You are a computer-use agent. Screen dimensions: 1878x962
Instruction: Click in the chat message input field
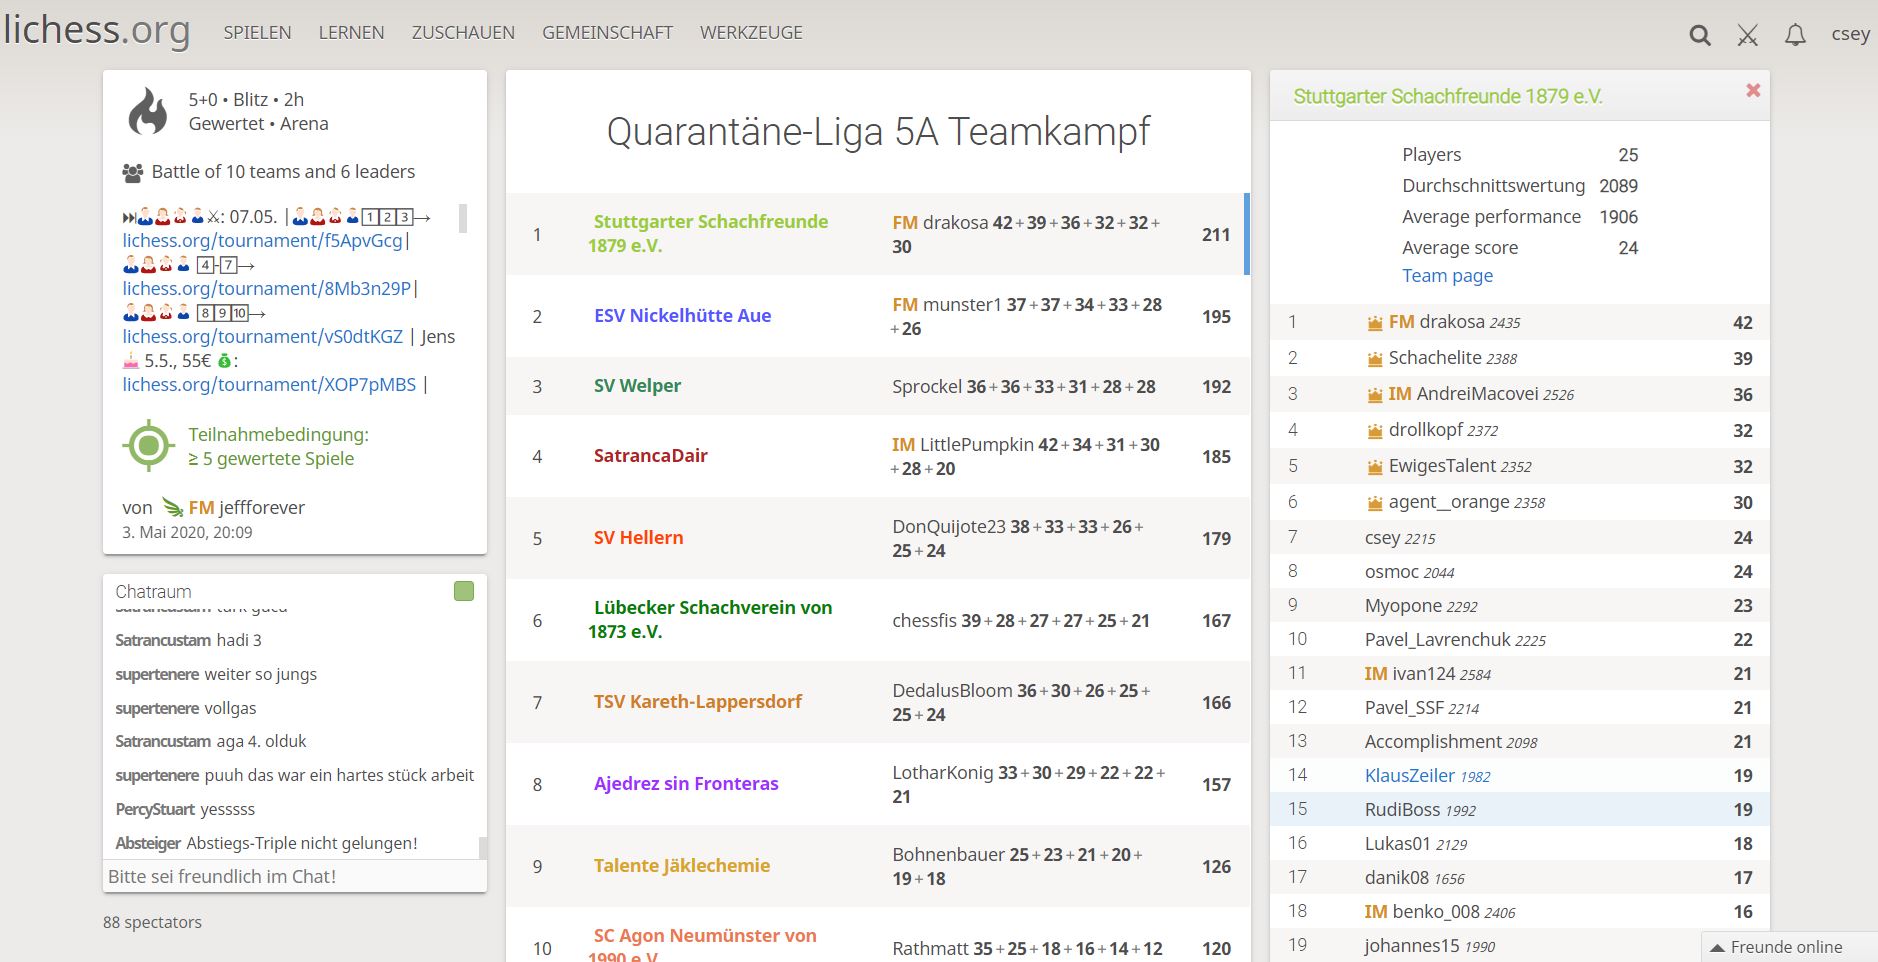pyautogui.click(x=295, y=876)
